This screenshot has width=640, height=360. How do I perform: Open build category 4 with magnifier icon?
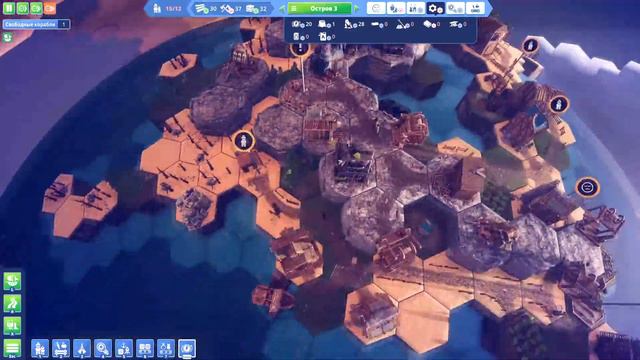[102, 349]
